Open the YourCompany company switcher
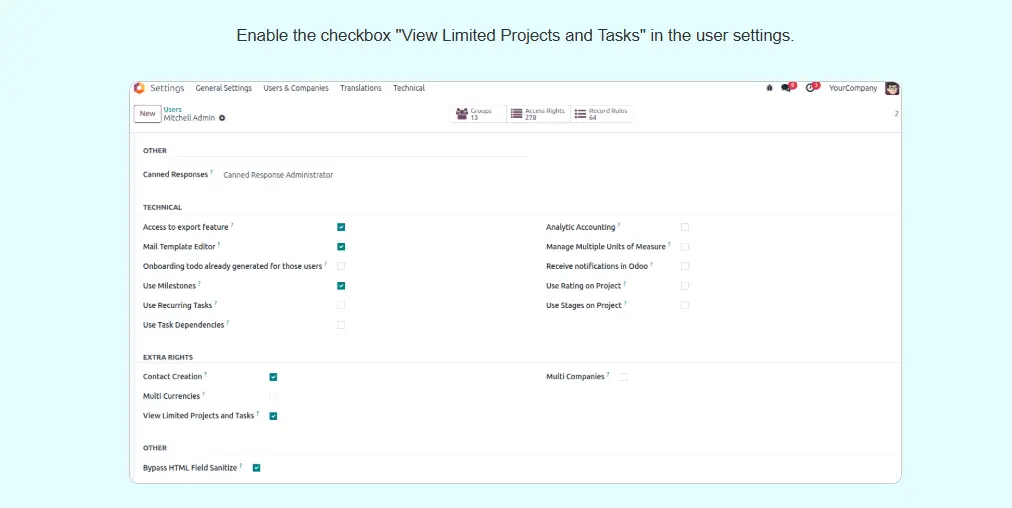This screenshot has width=1012, height=508. (853, 88)
